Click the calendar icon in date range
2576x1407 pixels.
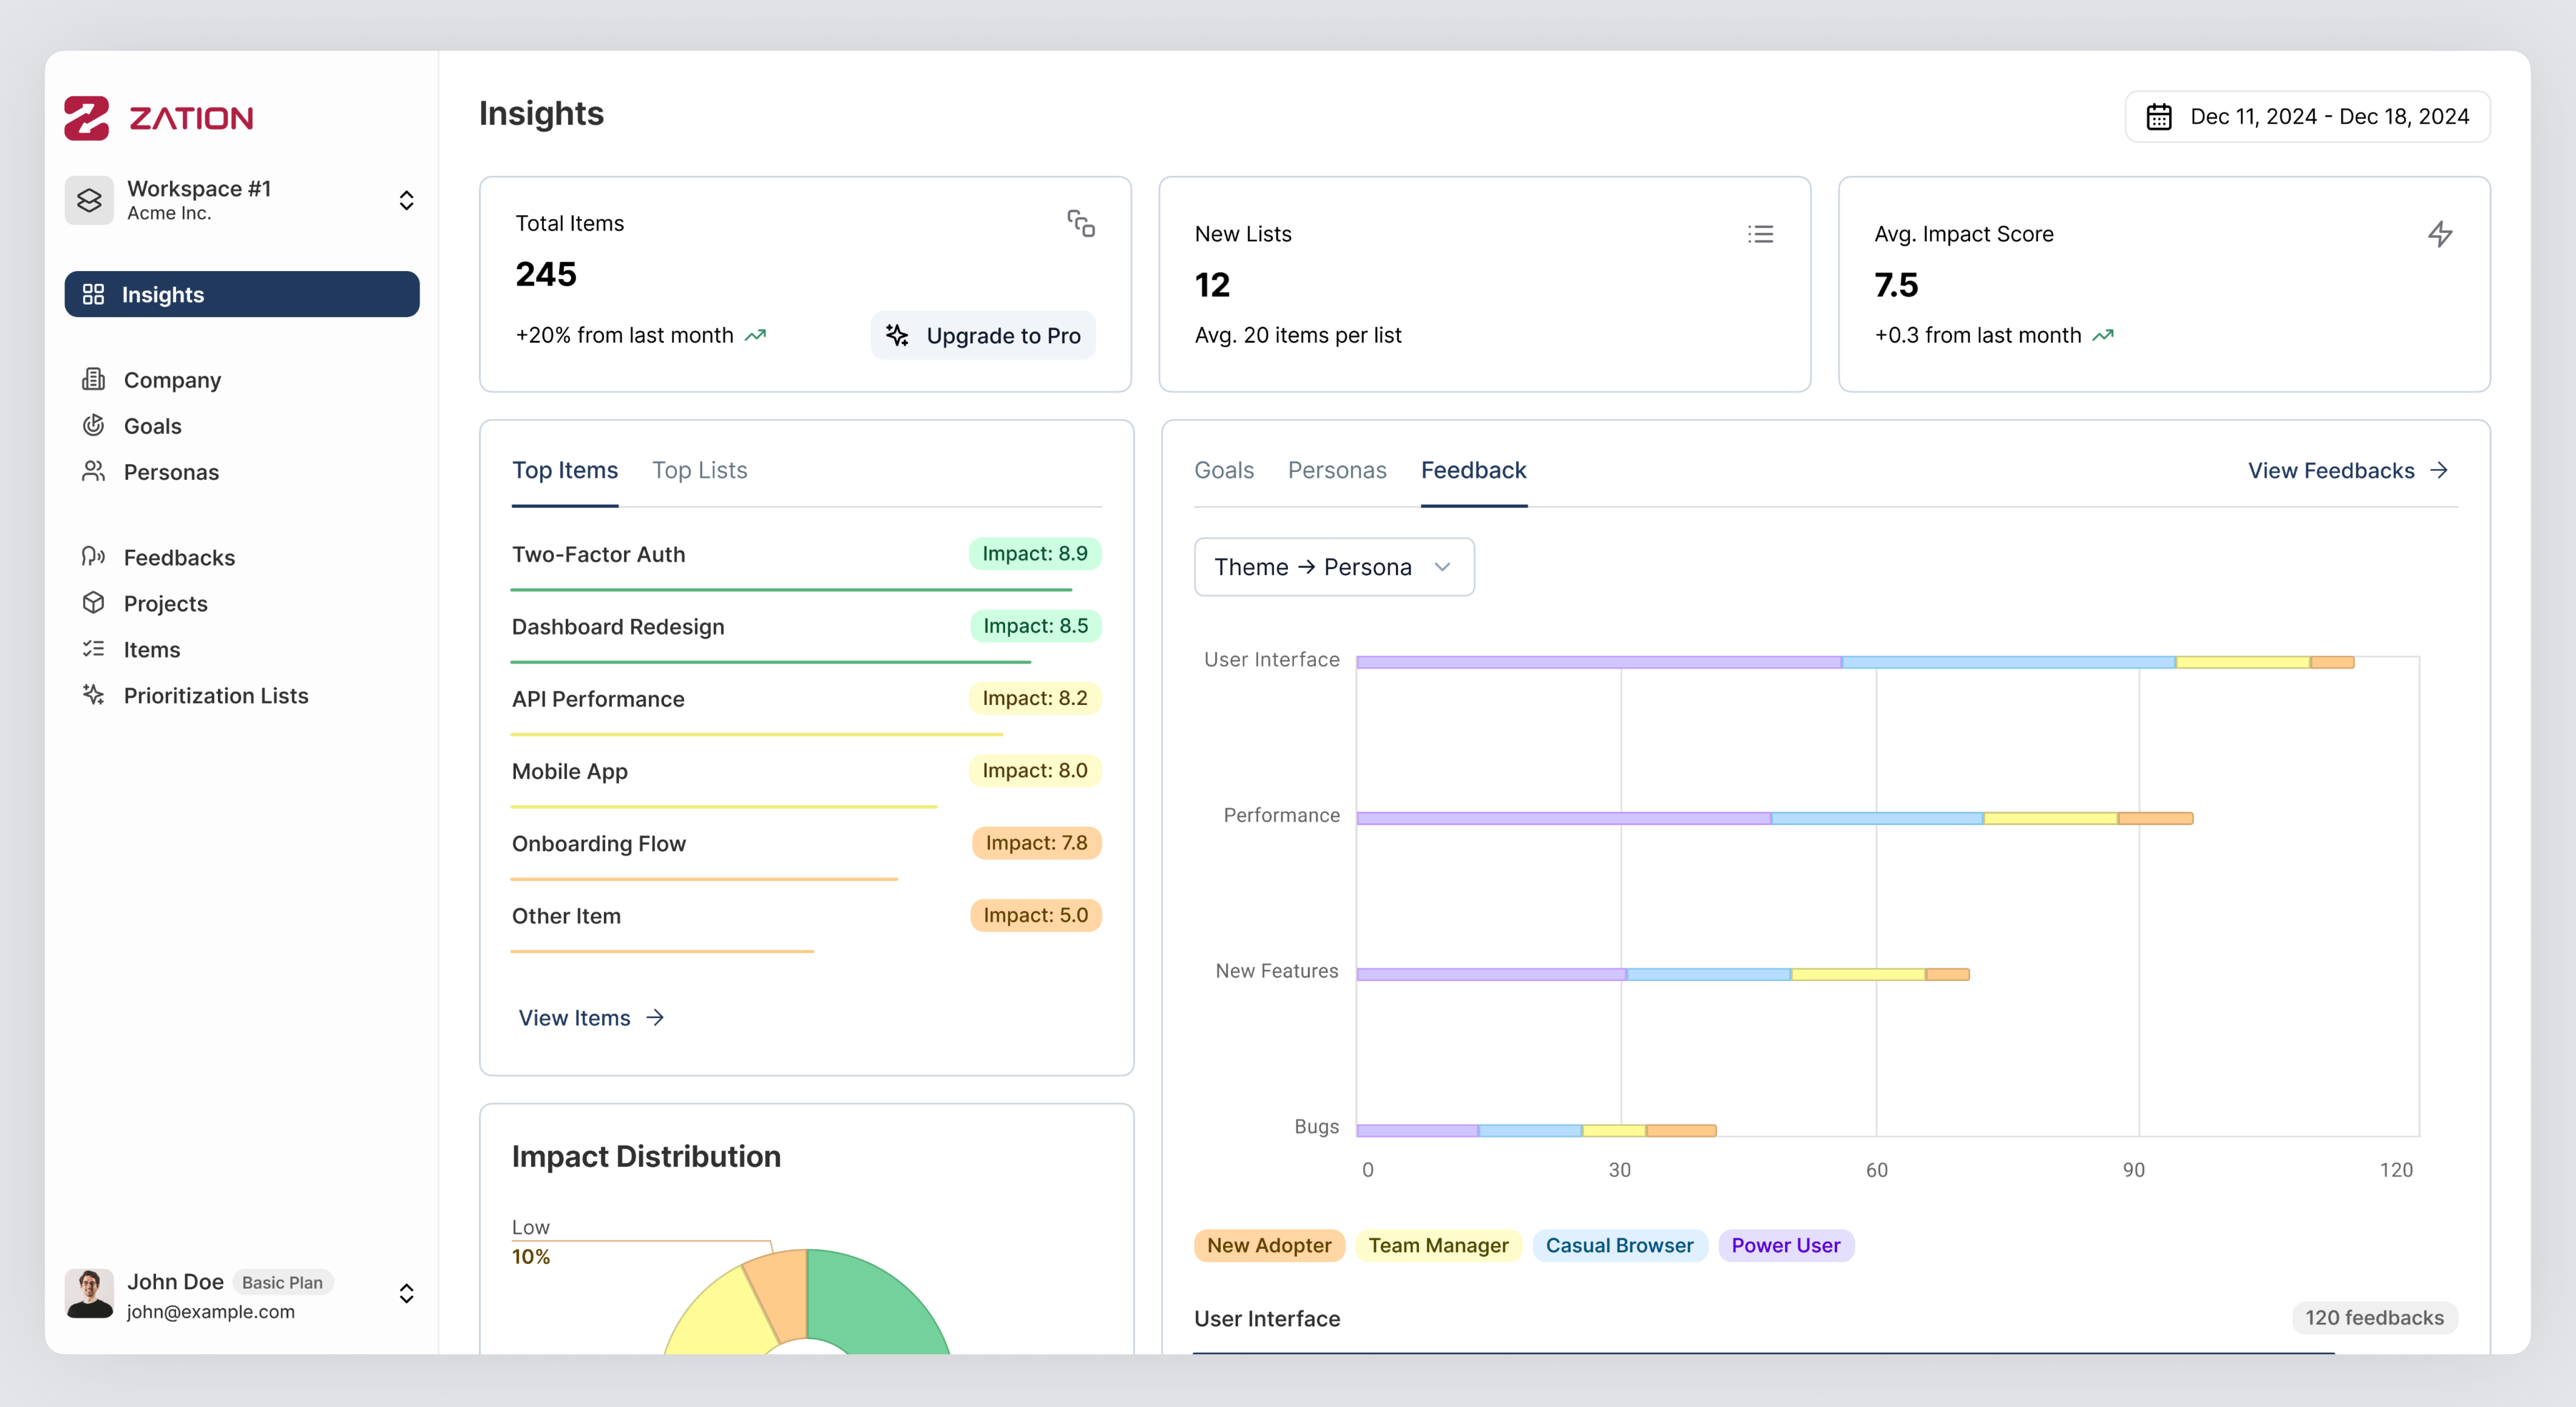pos(2158,117)
